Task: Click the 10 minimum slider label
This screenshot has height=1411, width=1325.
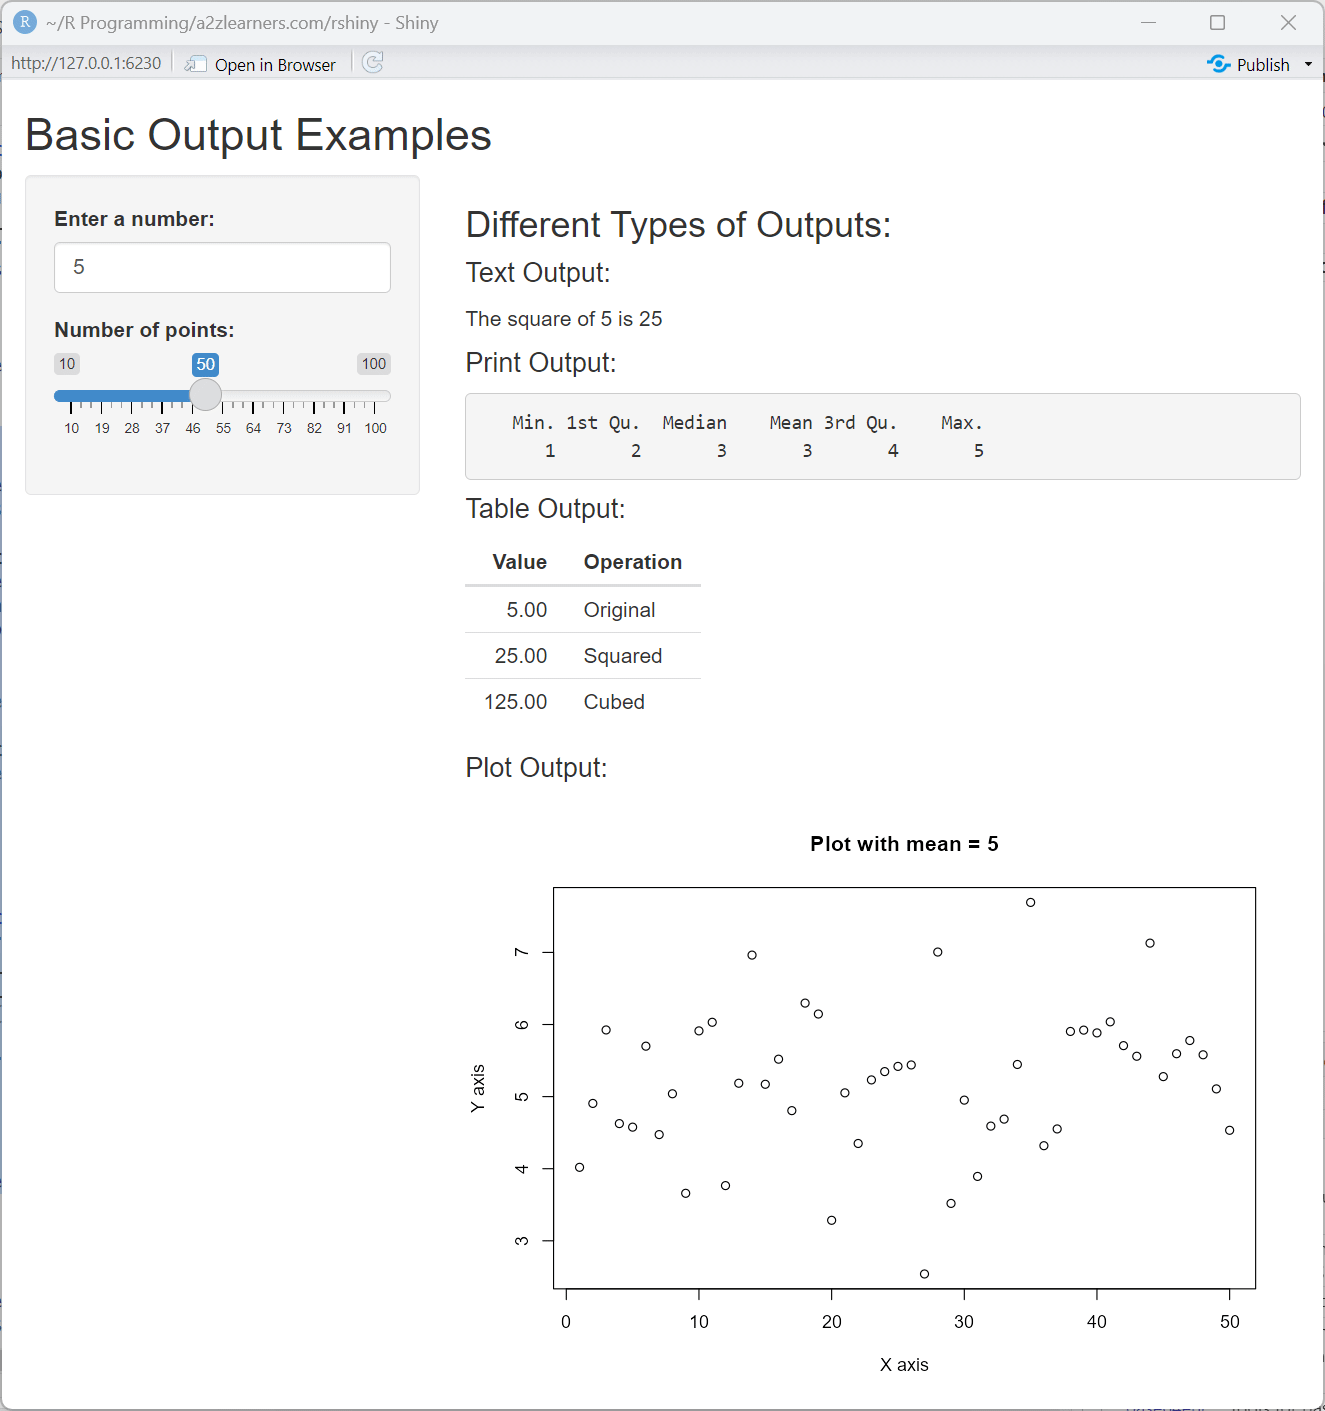Action: tap(66, 364)
